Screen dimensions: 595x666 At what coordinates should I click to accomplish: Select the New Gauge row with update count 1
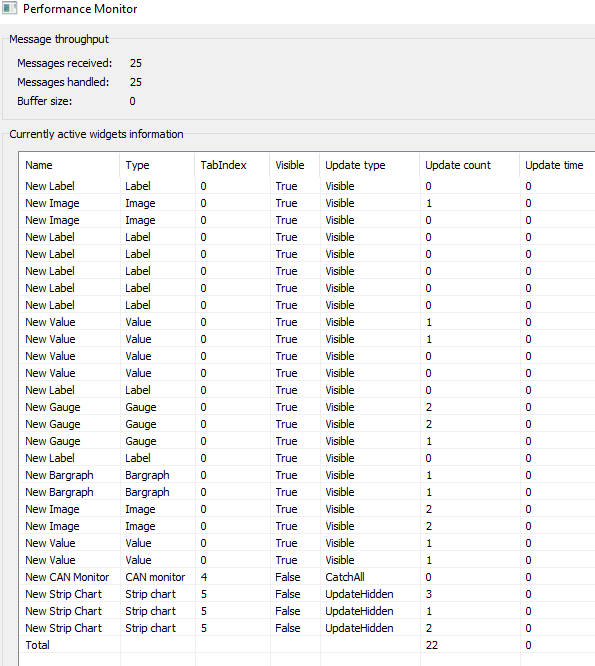click(53, 441)
